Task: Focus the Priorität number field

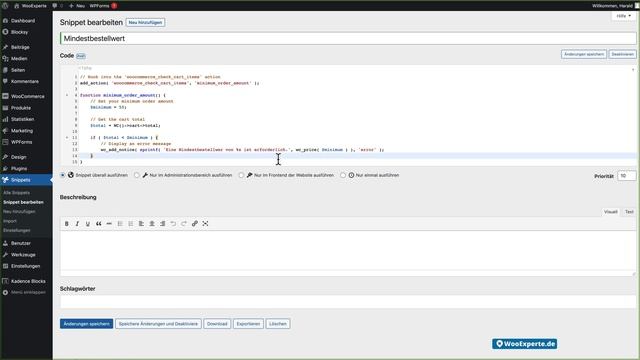Action: click(x=627, y=176)
